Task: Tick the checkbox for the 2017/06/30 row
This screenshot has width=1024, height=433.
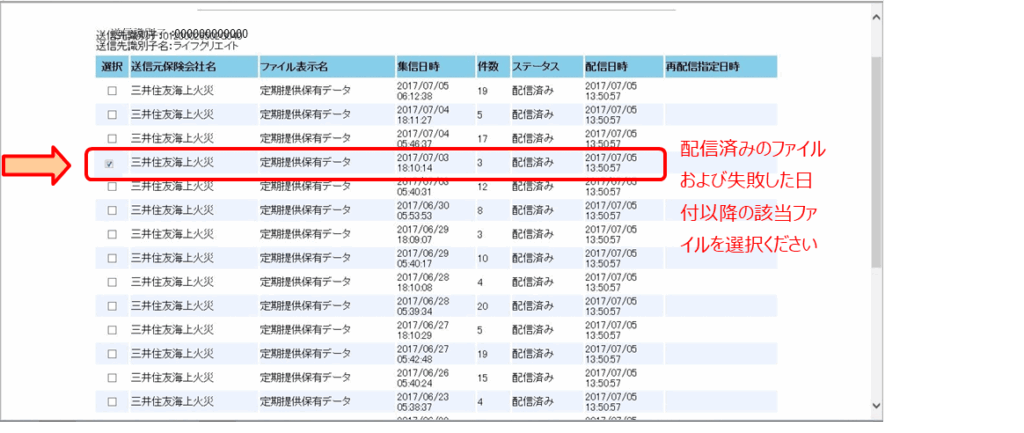Action: 112,211
